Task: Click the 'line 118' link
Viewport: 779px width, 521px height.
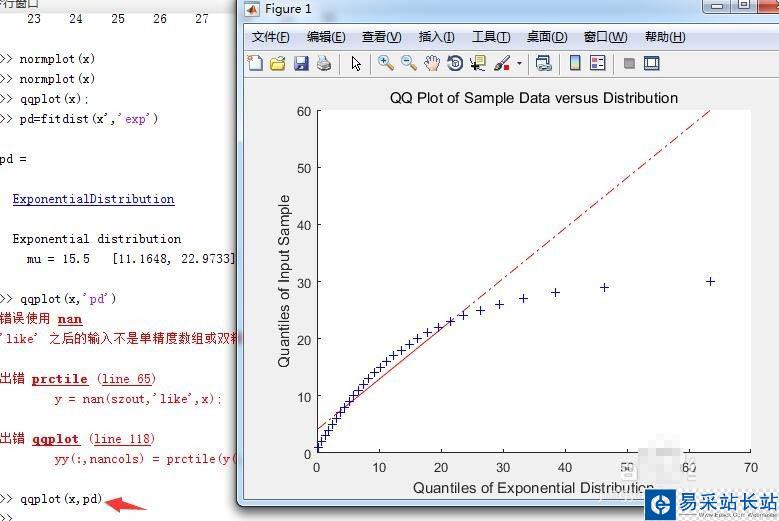Action: click(122, 439)
